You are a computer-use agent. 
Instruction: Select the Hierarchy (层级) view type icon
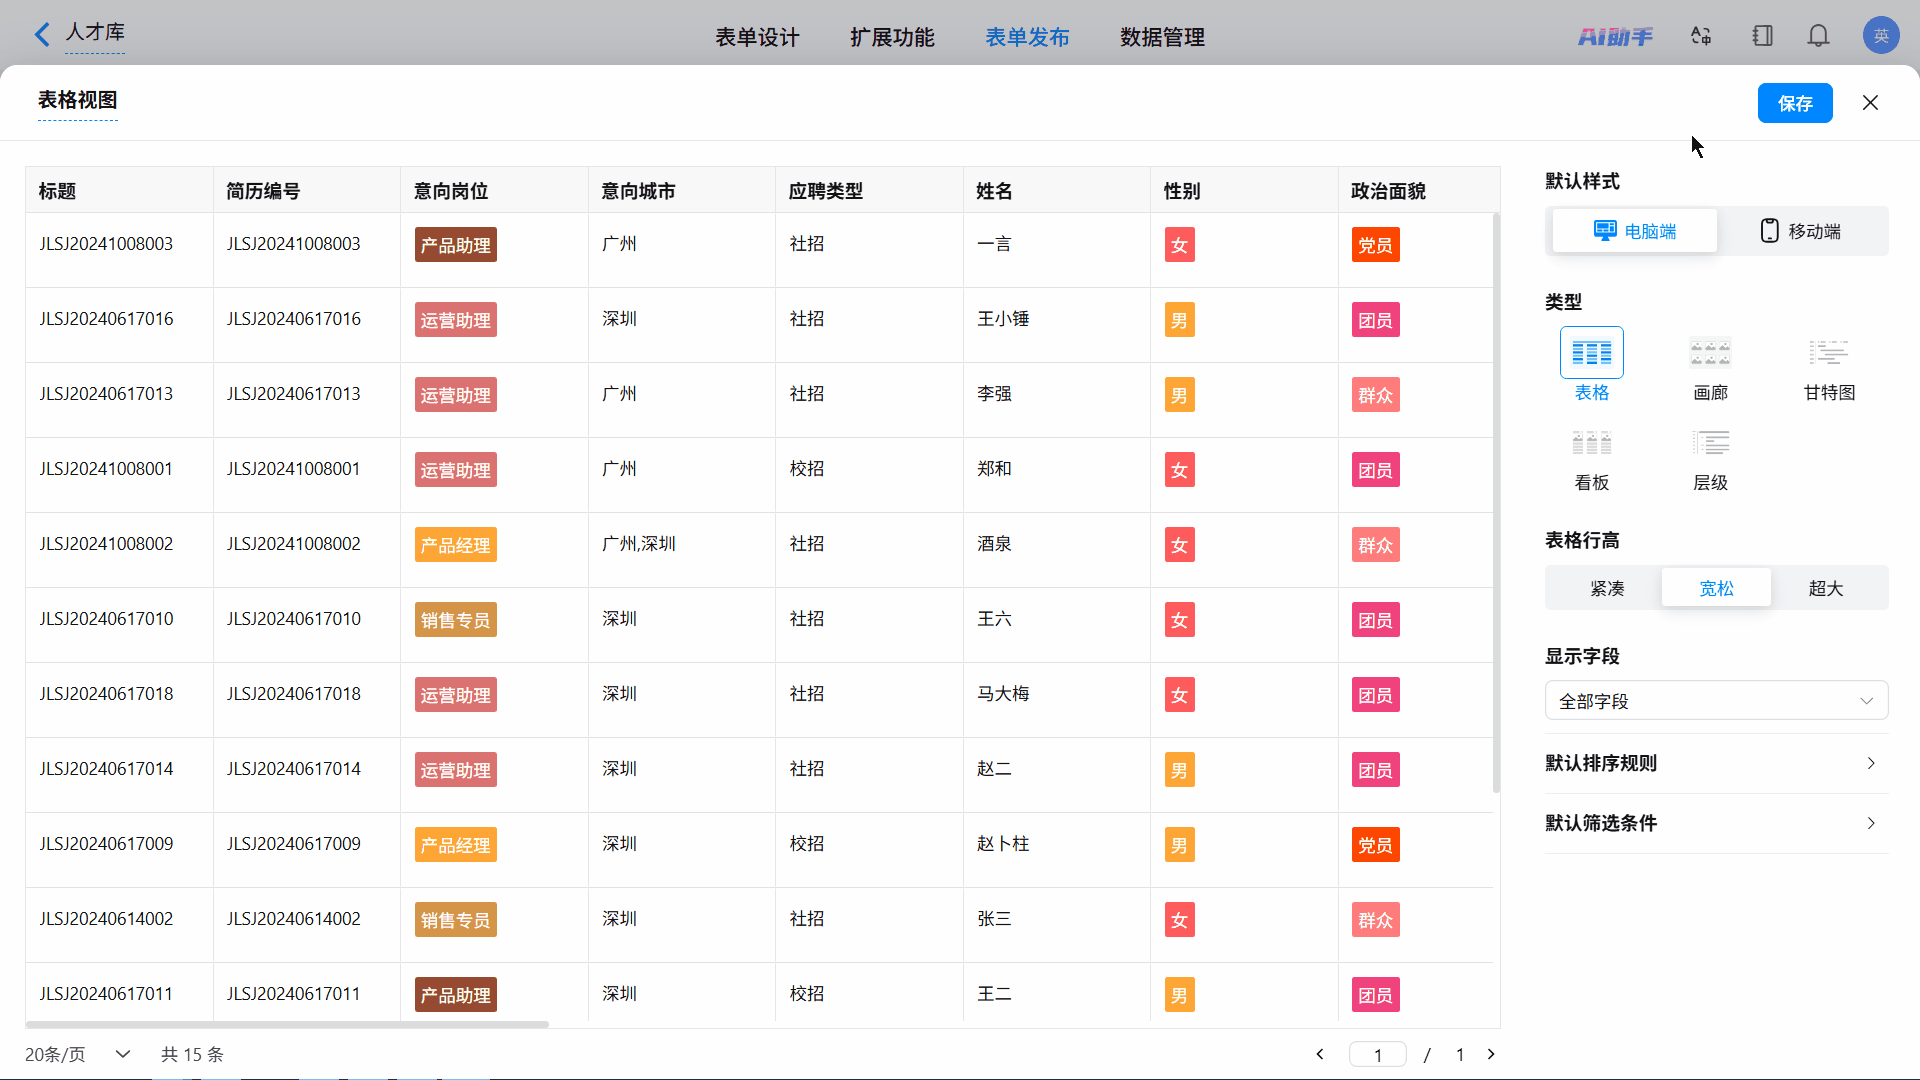click(x=1710, y=443)
